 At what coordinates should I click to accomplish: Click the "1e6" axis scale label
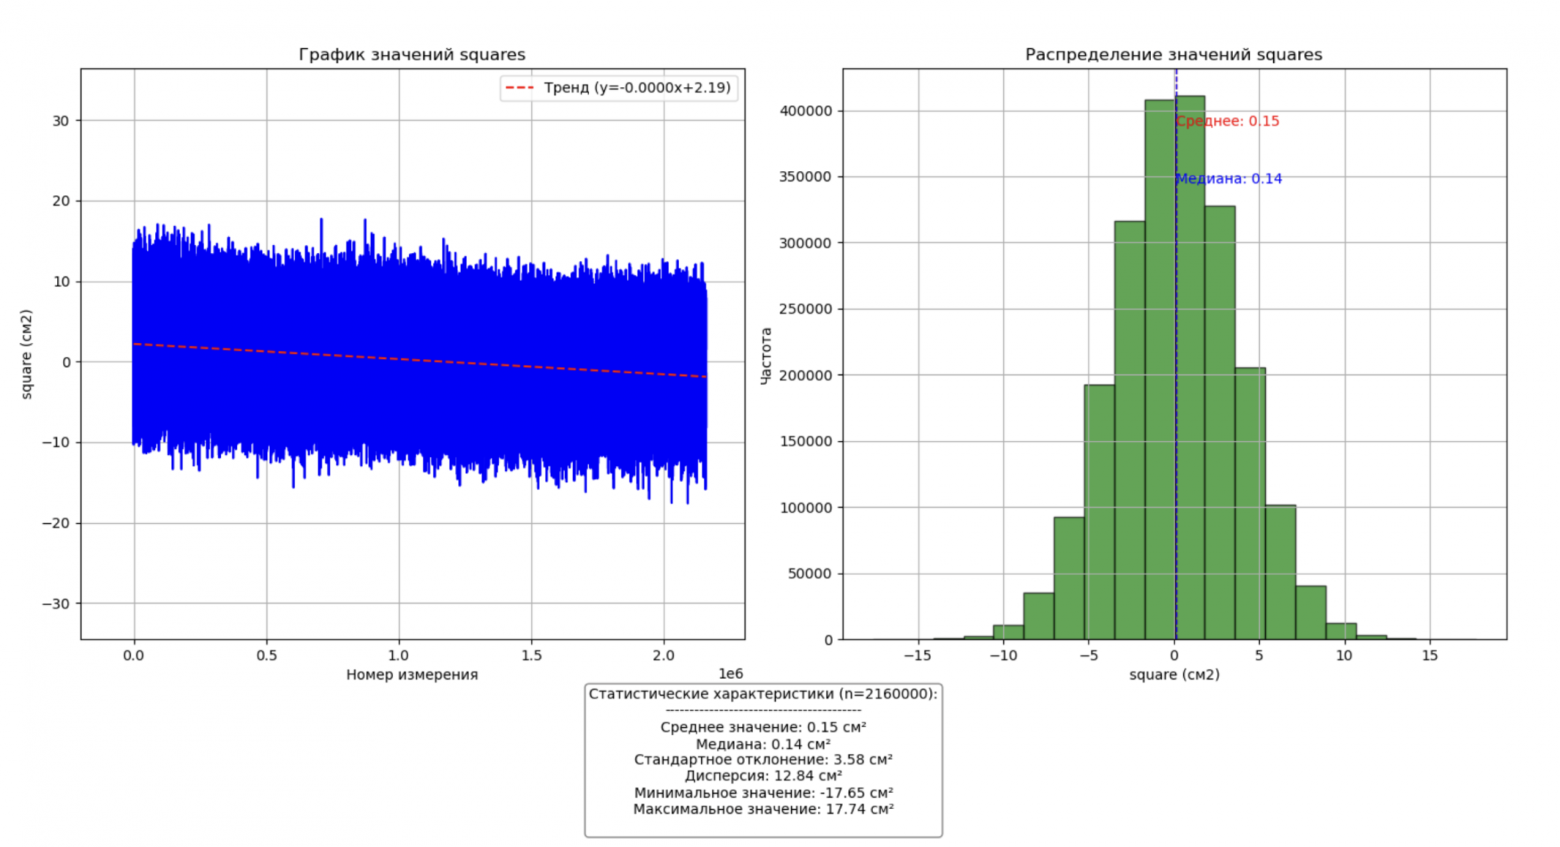point(730,675)
